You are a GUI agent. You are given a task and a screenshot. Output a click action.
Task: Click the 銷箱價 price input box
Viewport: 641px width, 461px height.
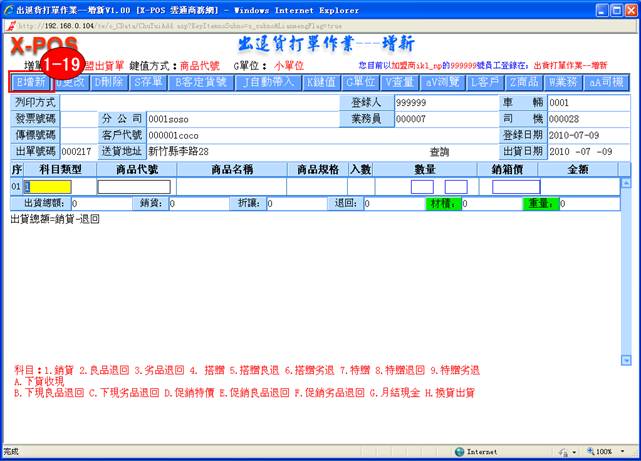516,186
